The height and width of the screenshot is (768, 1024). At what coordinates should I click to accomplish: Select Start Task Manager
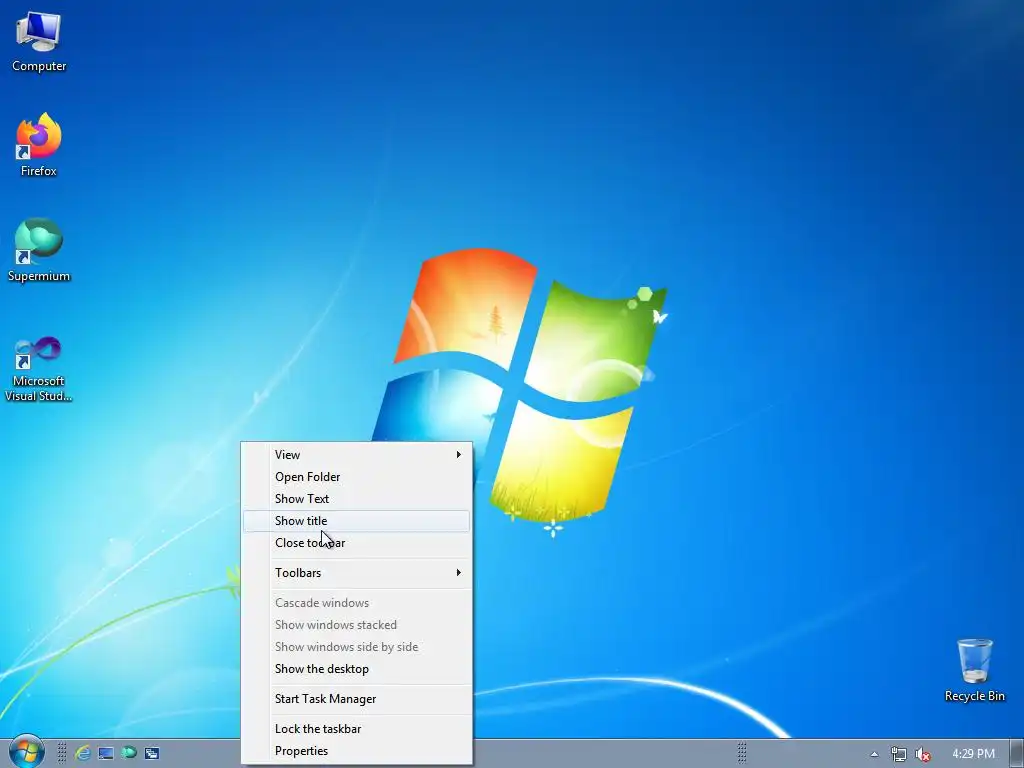pos(357,699)
